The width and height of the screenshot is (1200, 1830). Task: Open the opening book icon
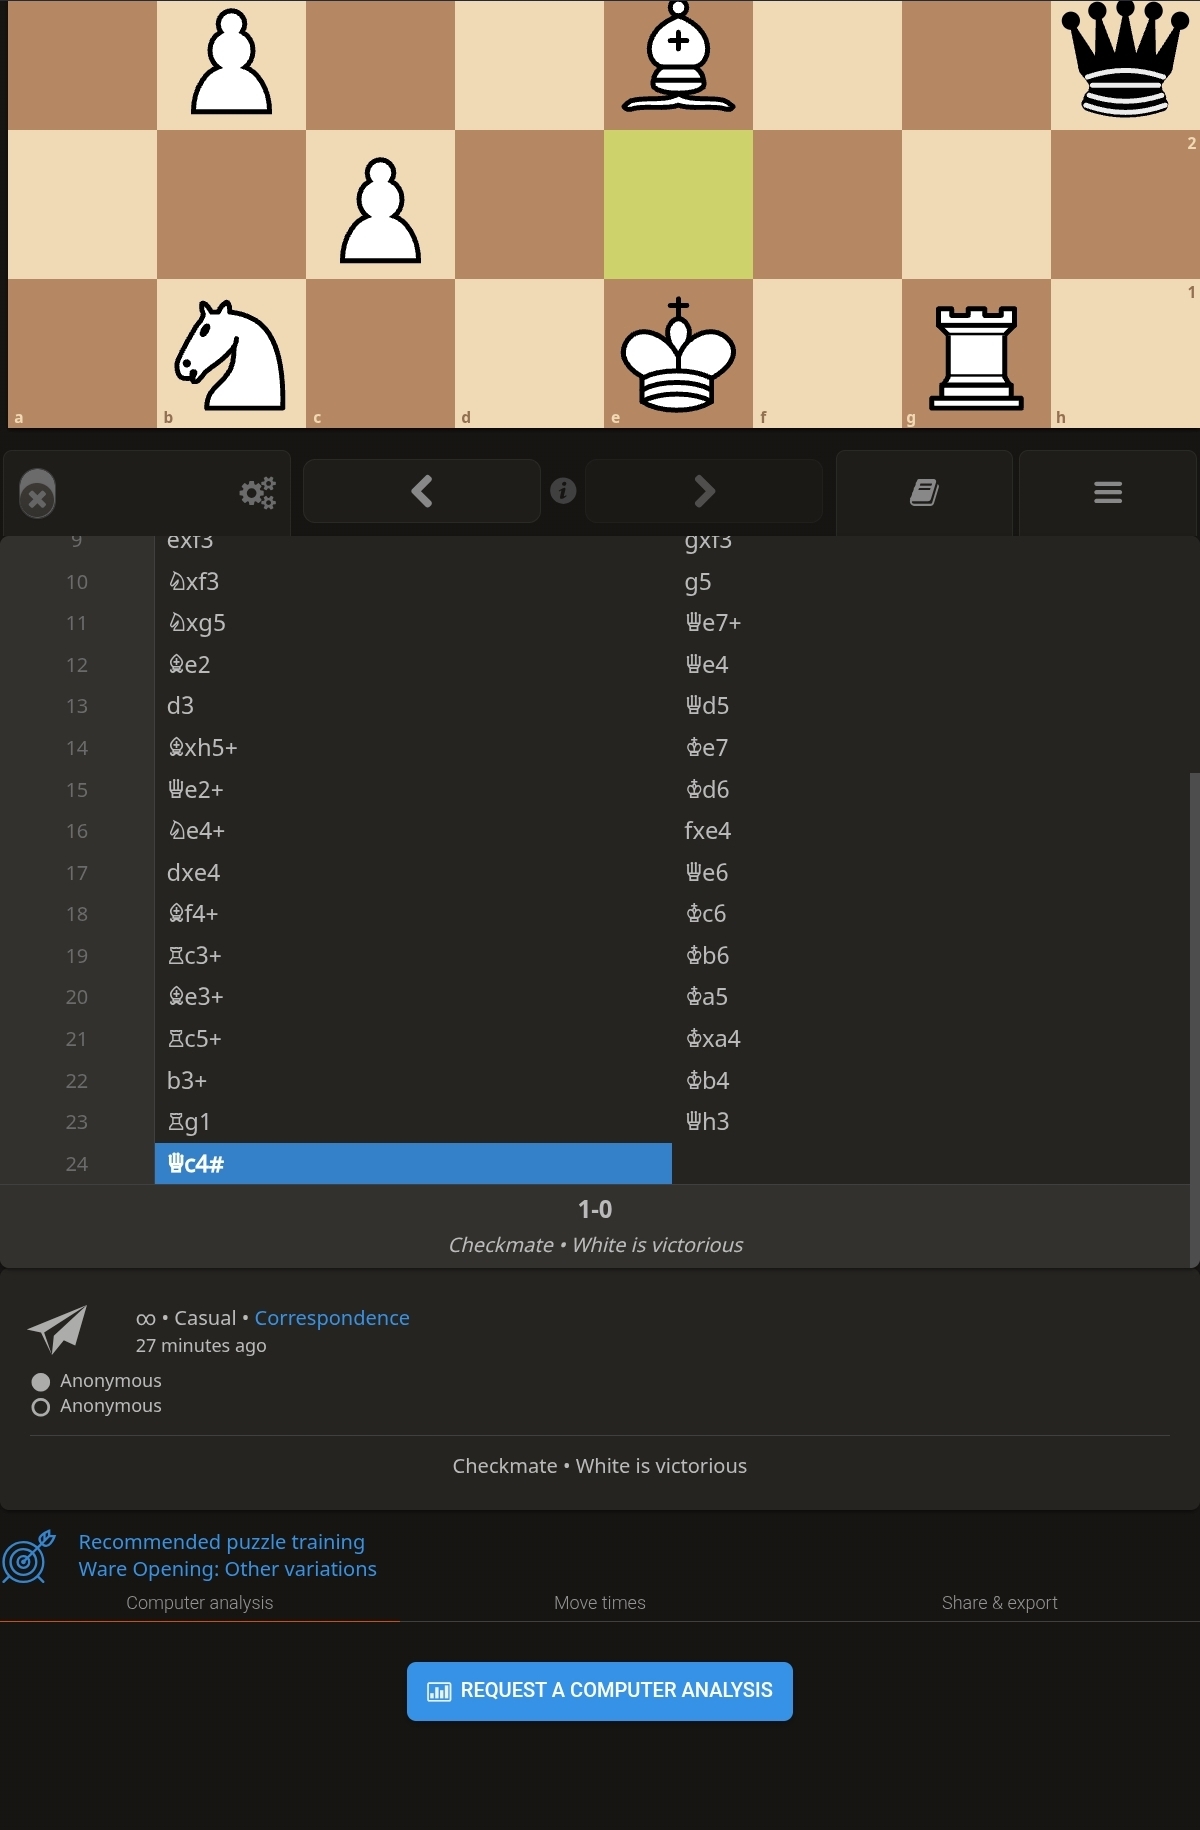pyautogui.click(x=924, y=492)
